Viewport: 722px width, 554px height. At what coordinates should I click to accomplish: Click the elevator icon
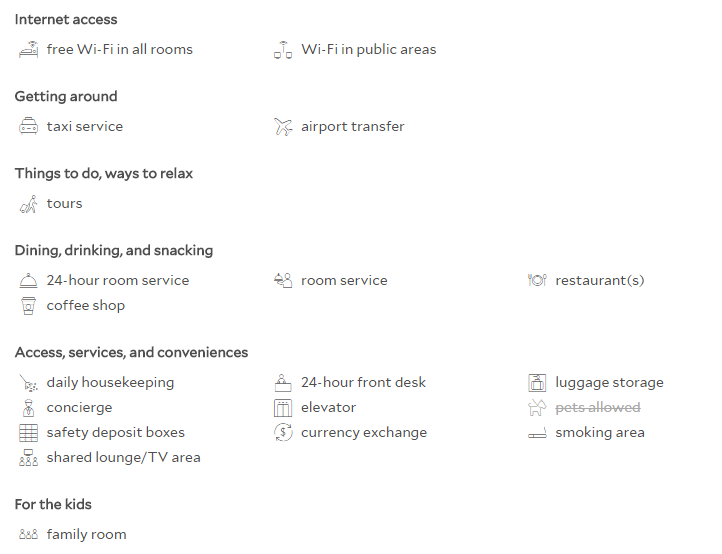click(283, 408)
